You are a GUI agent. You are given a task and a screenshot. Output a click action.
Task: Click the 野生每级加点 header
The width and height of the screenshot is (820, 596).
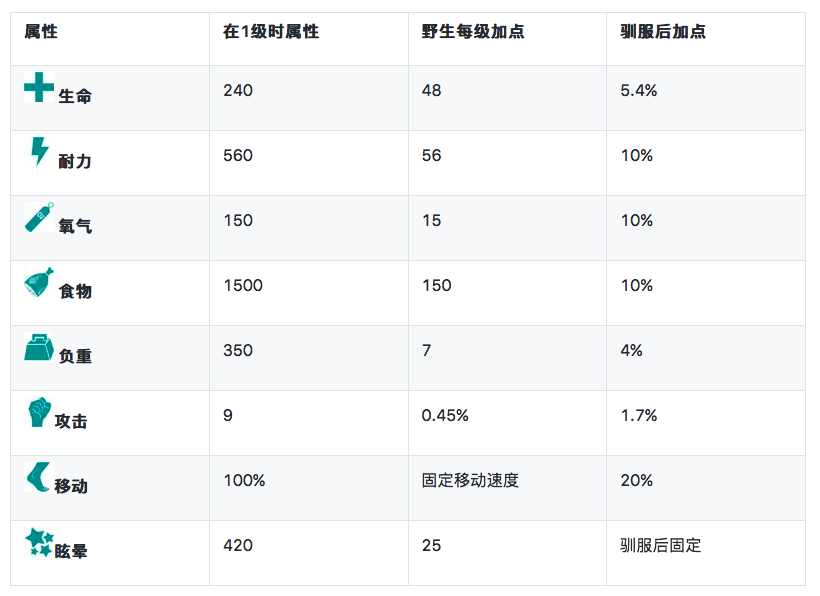pos(473,32)
